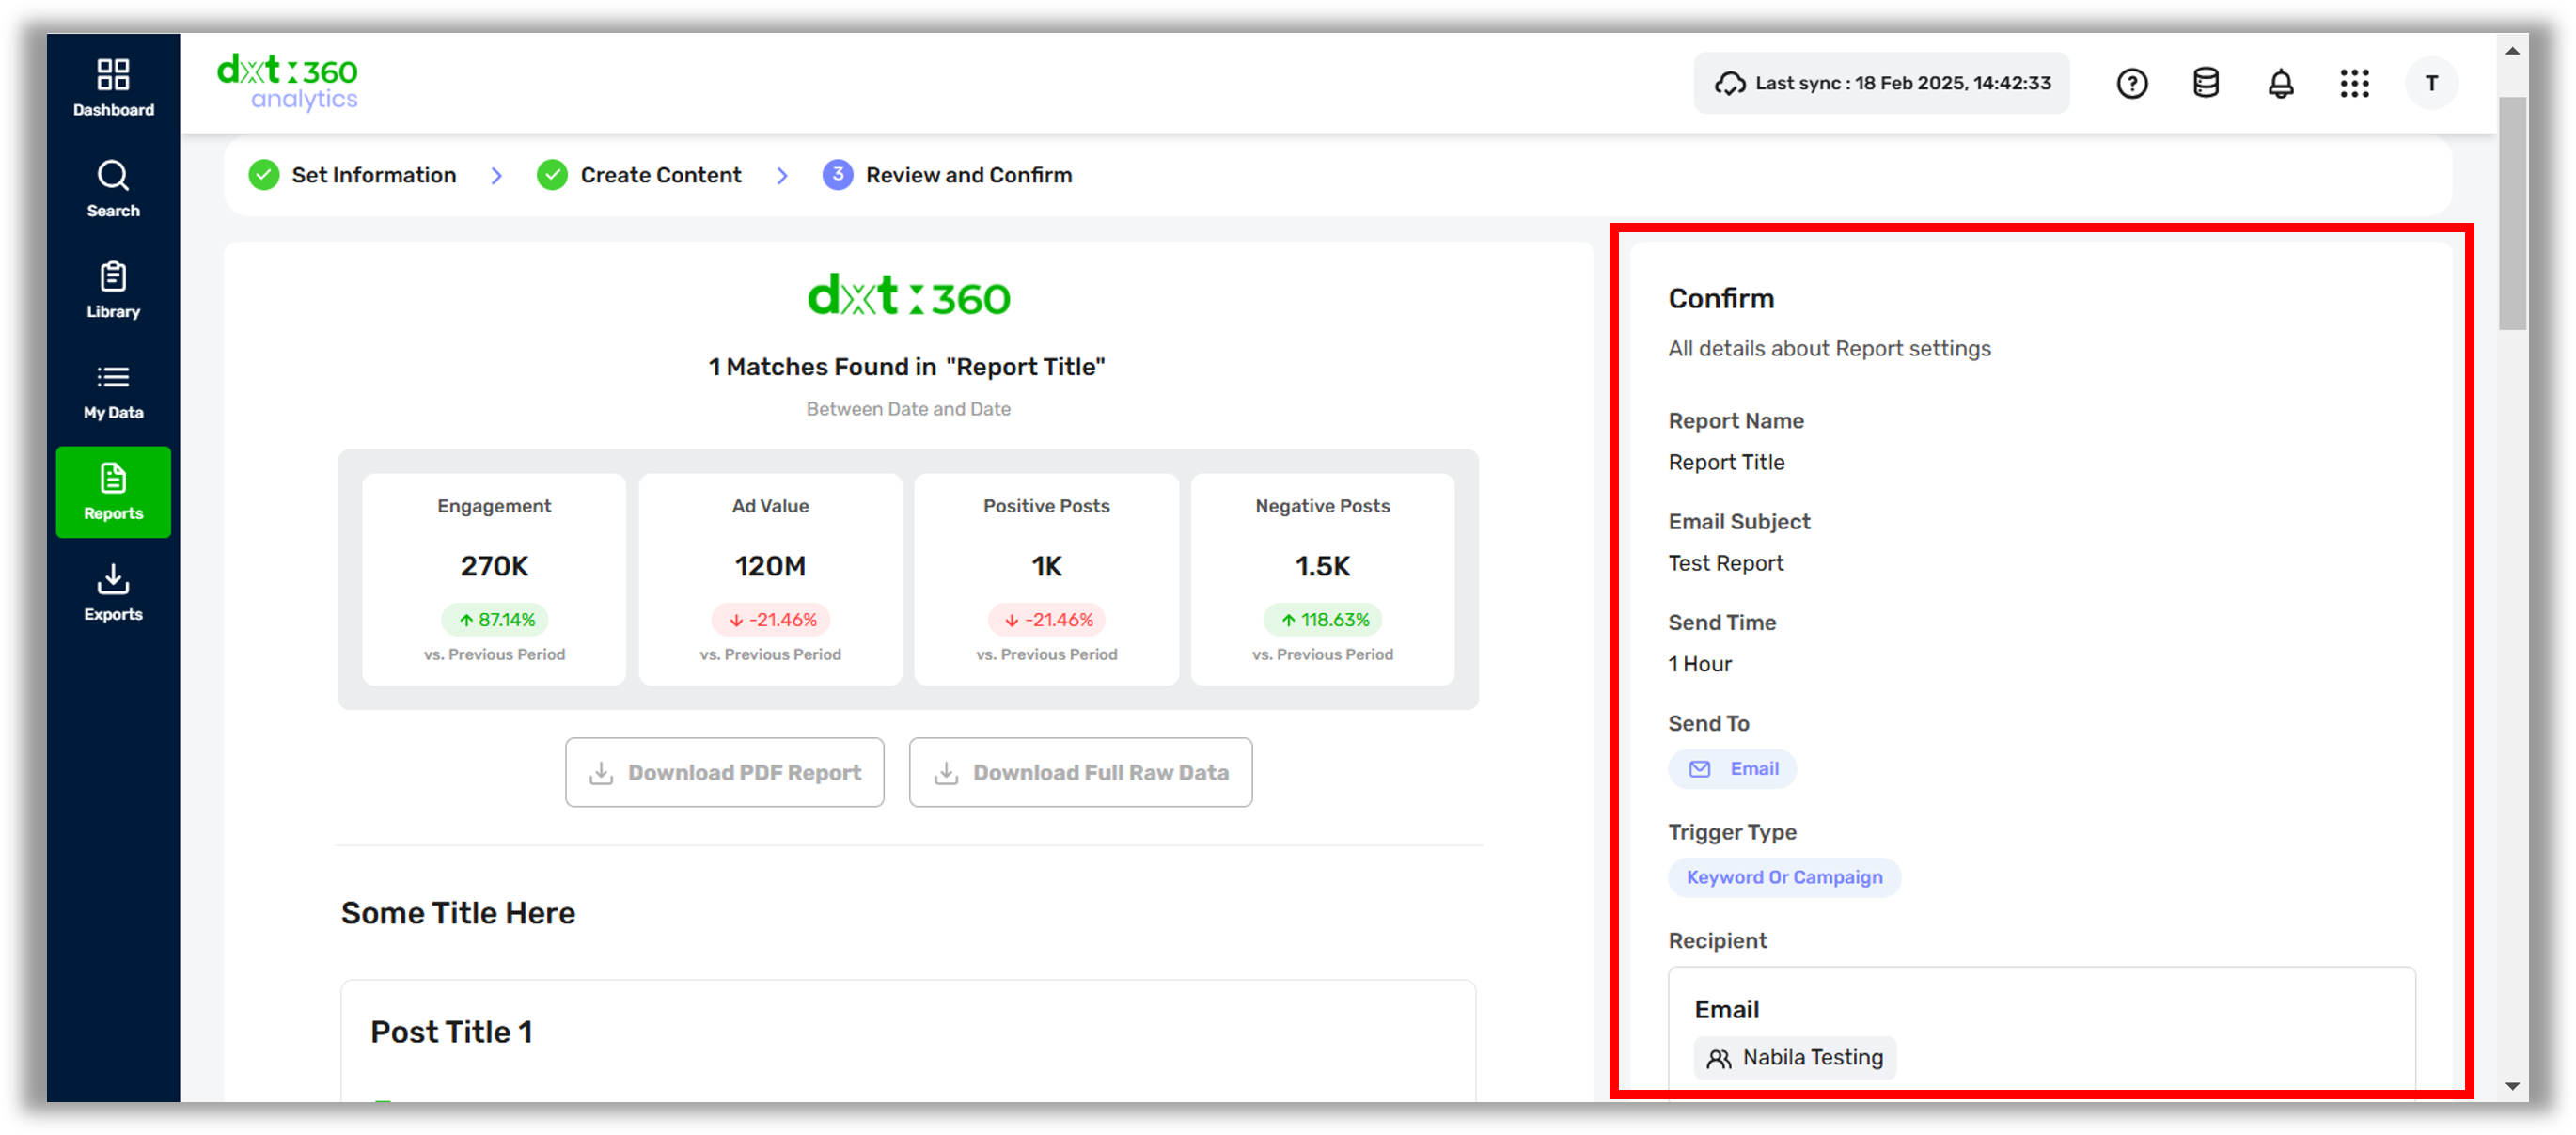The image size is (2576, 1135).
Task: Open My Data in the sidebar
Action: [x=113, y=390]
